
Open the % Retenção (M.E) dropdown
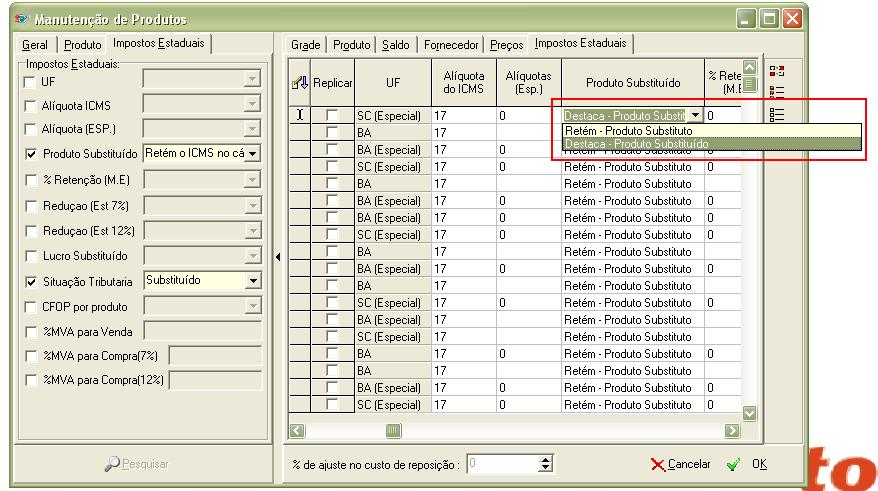click(x=253, y=180)
